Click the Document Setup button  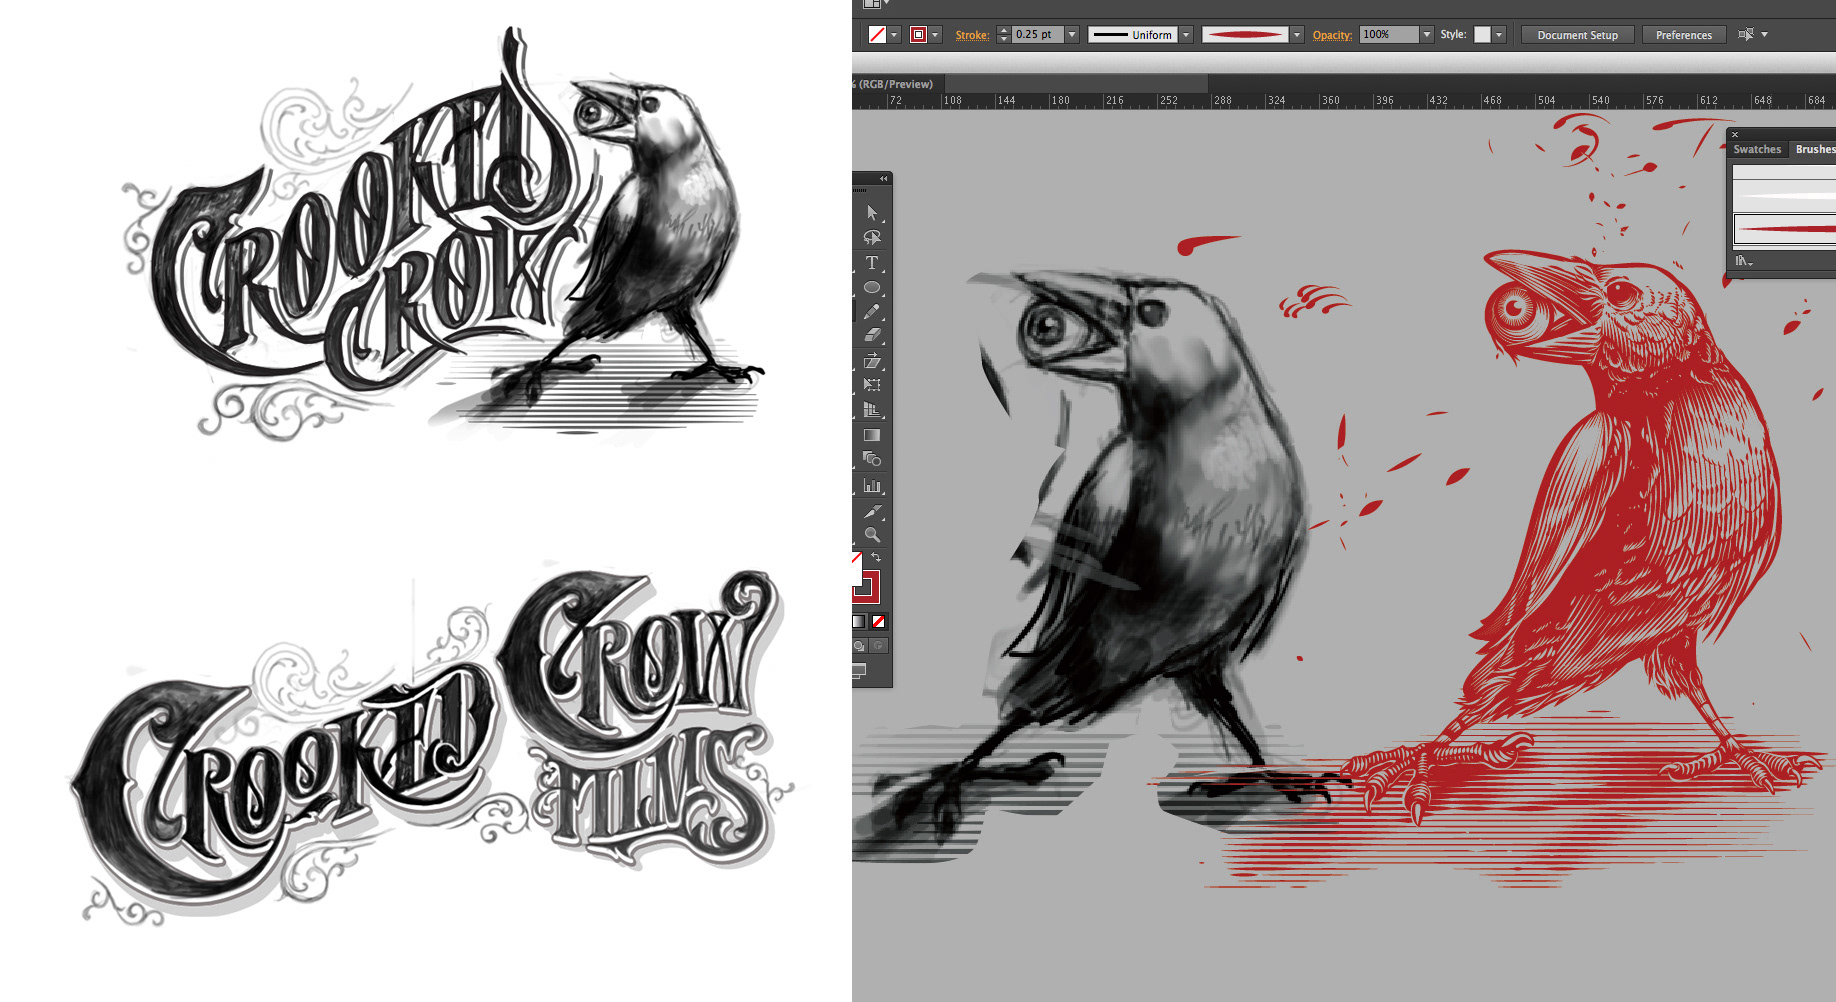pyautogui.click(x=1577, y=35)
